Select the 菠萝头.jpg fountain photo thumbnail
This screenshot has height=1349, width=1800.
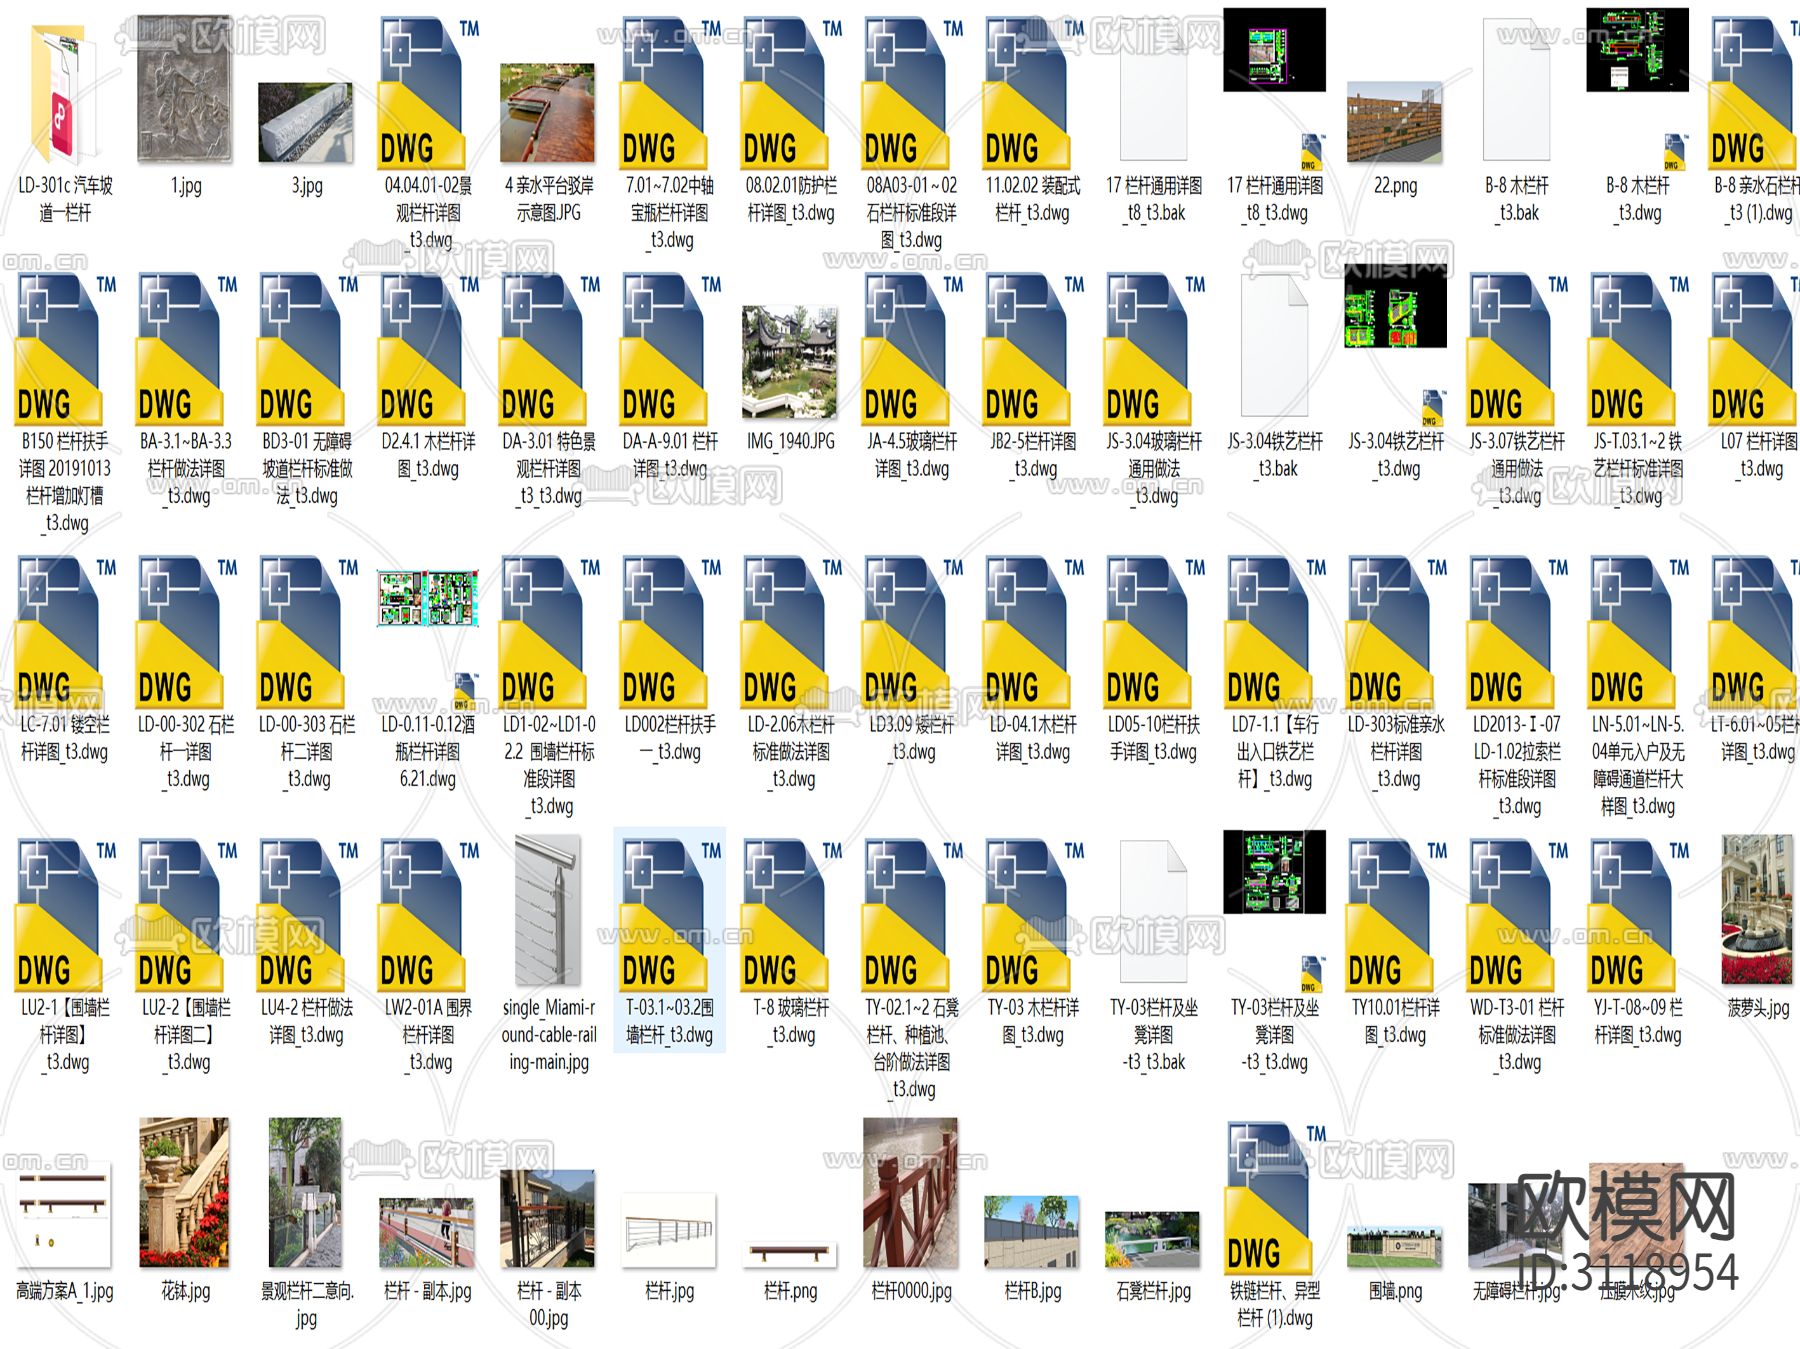click(x=1757, y=910)
